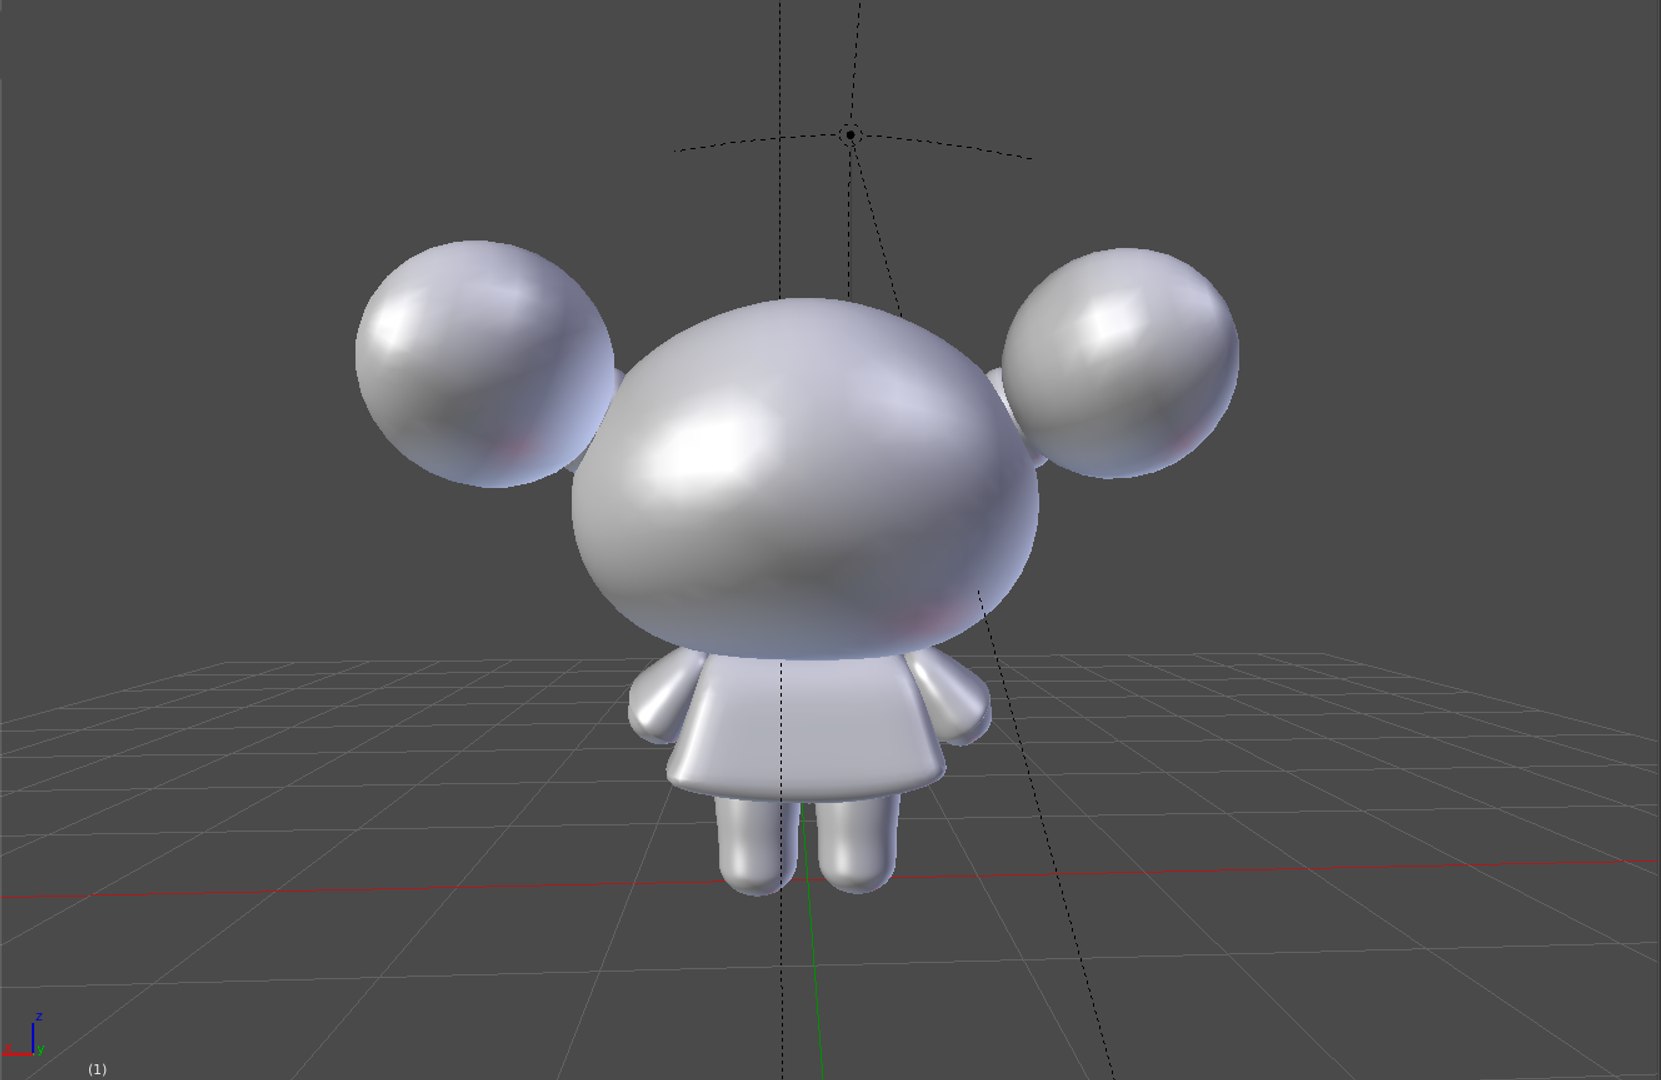
Task: Click the character's right ear sphere
Action: [1121, 363]
